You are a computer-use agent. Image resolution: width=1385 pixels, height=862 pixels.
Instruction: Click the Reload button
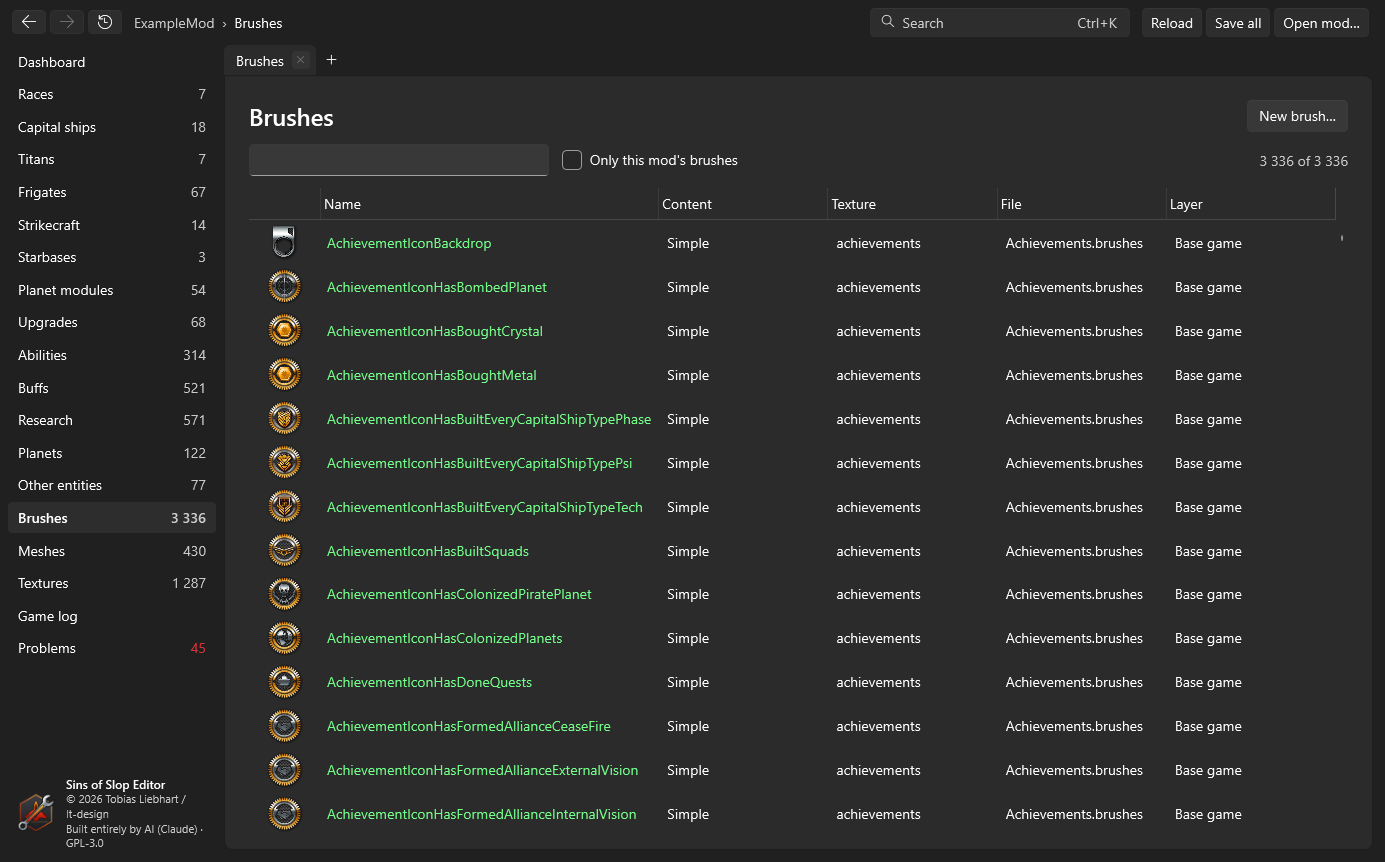pos(1172,23)
